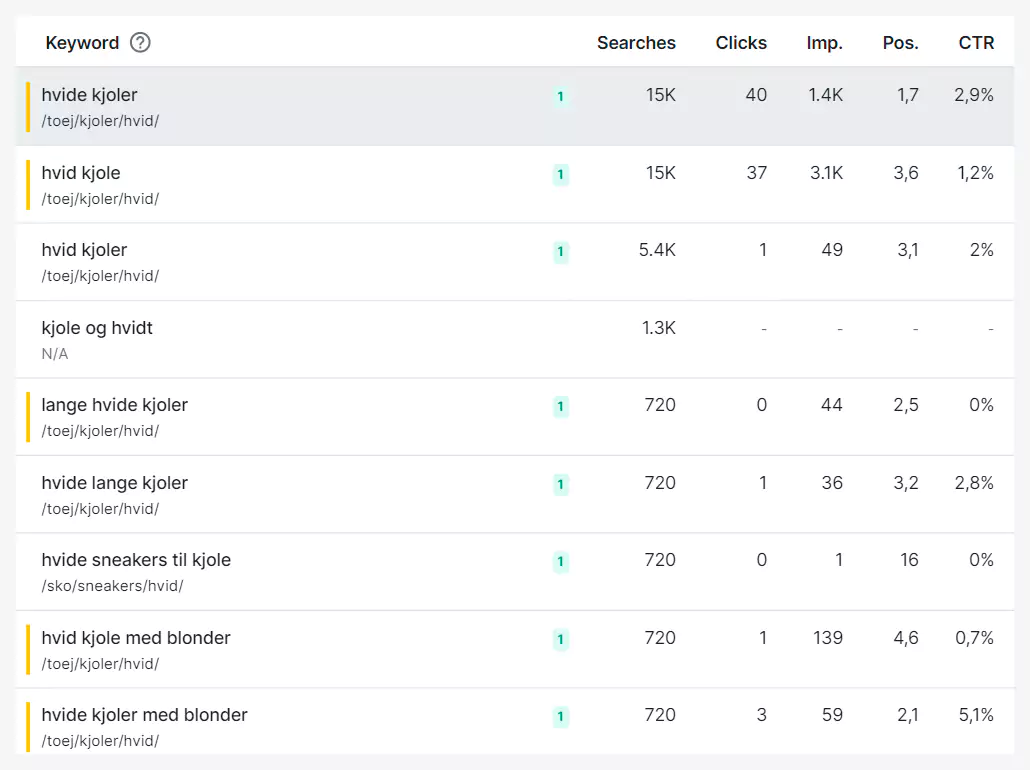Click the yellow marker beside hvide kjoler
This screenshot has width=1030, height=770.
click(x=28, y=107)
